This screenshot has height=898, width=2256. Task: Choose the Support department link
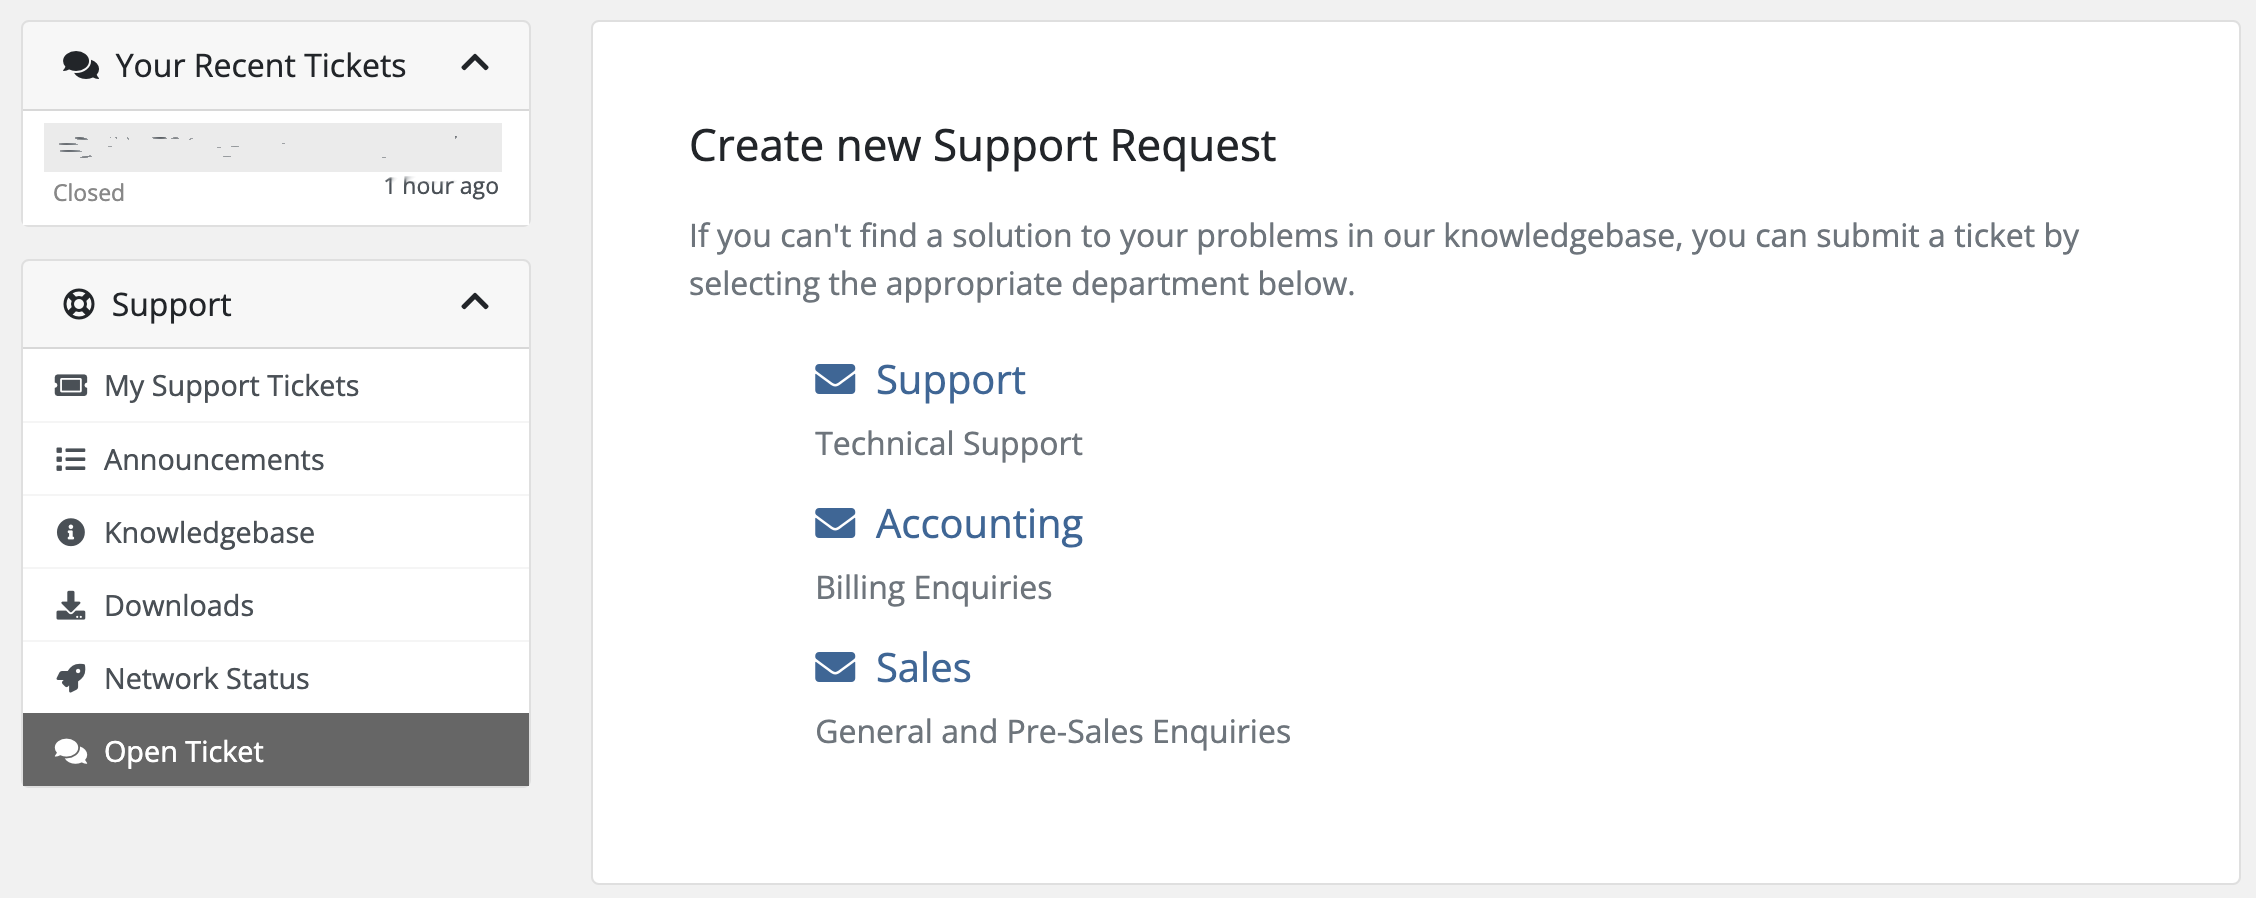pos(950,380)
